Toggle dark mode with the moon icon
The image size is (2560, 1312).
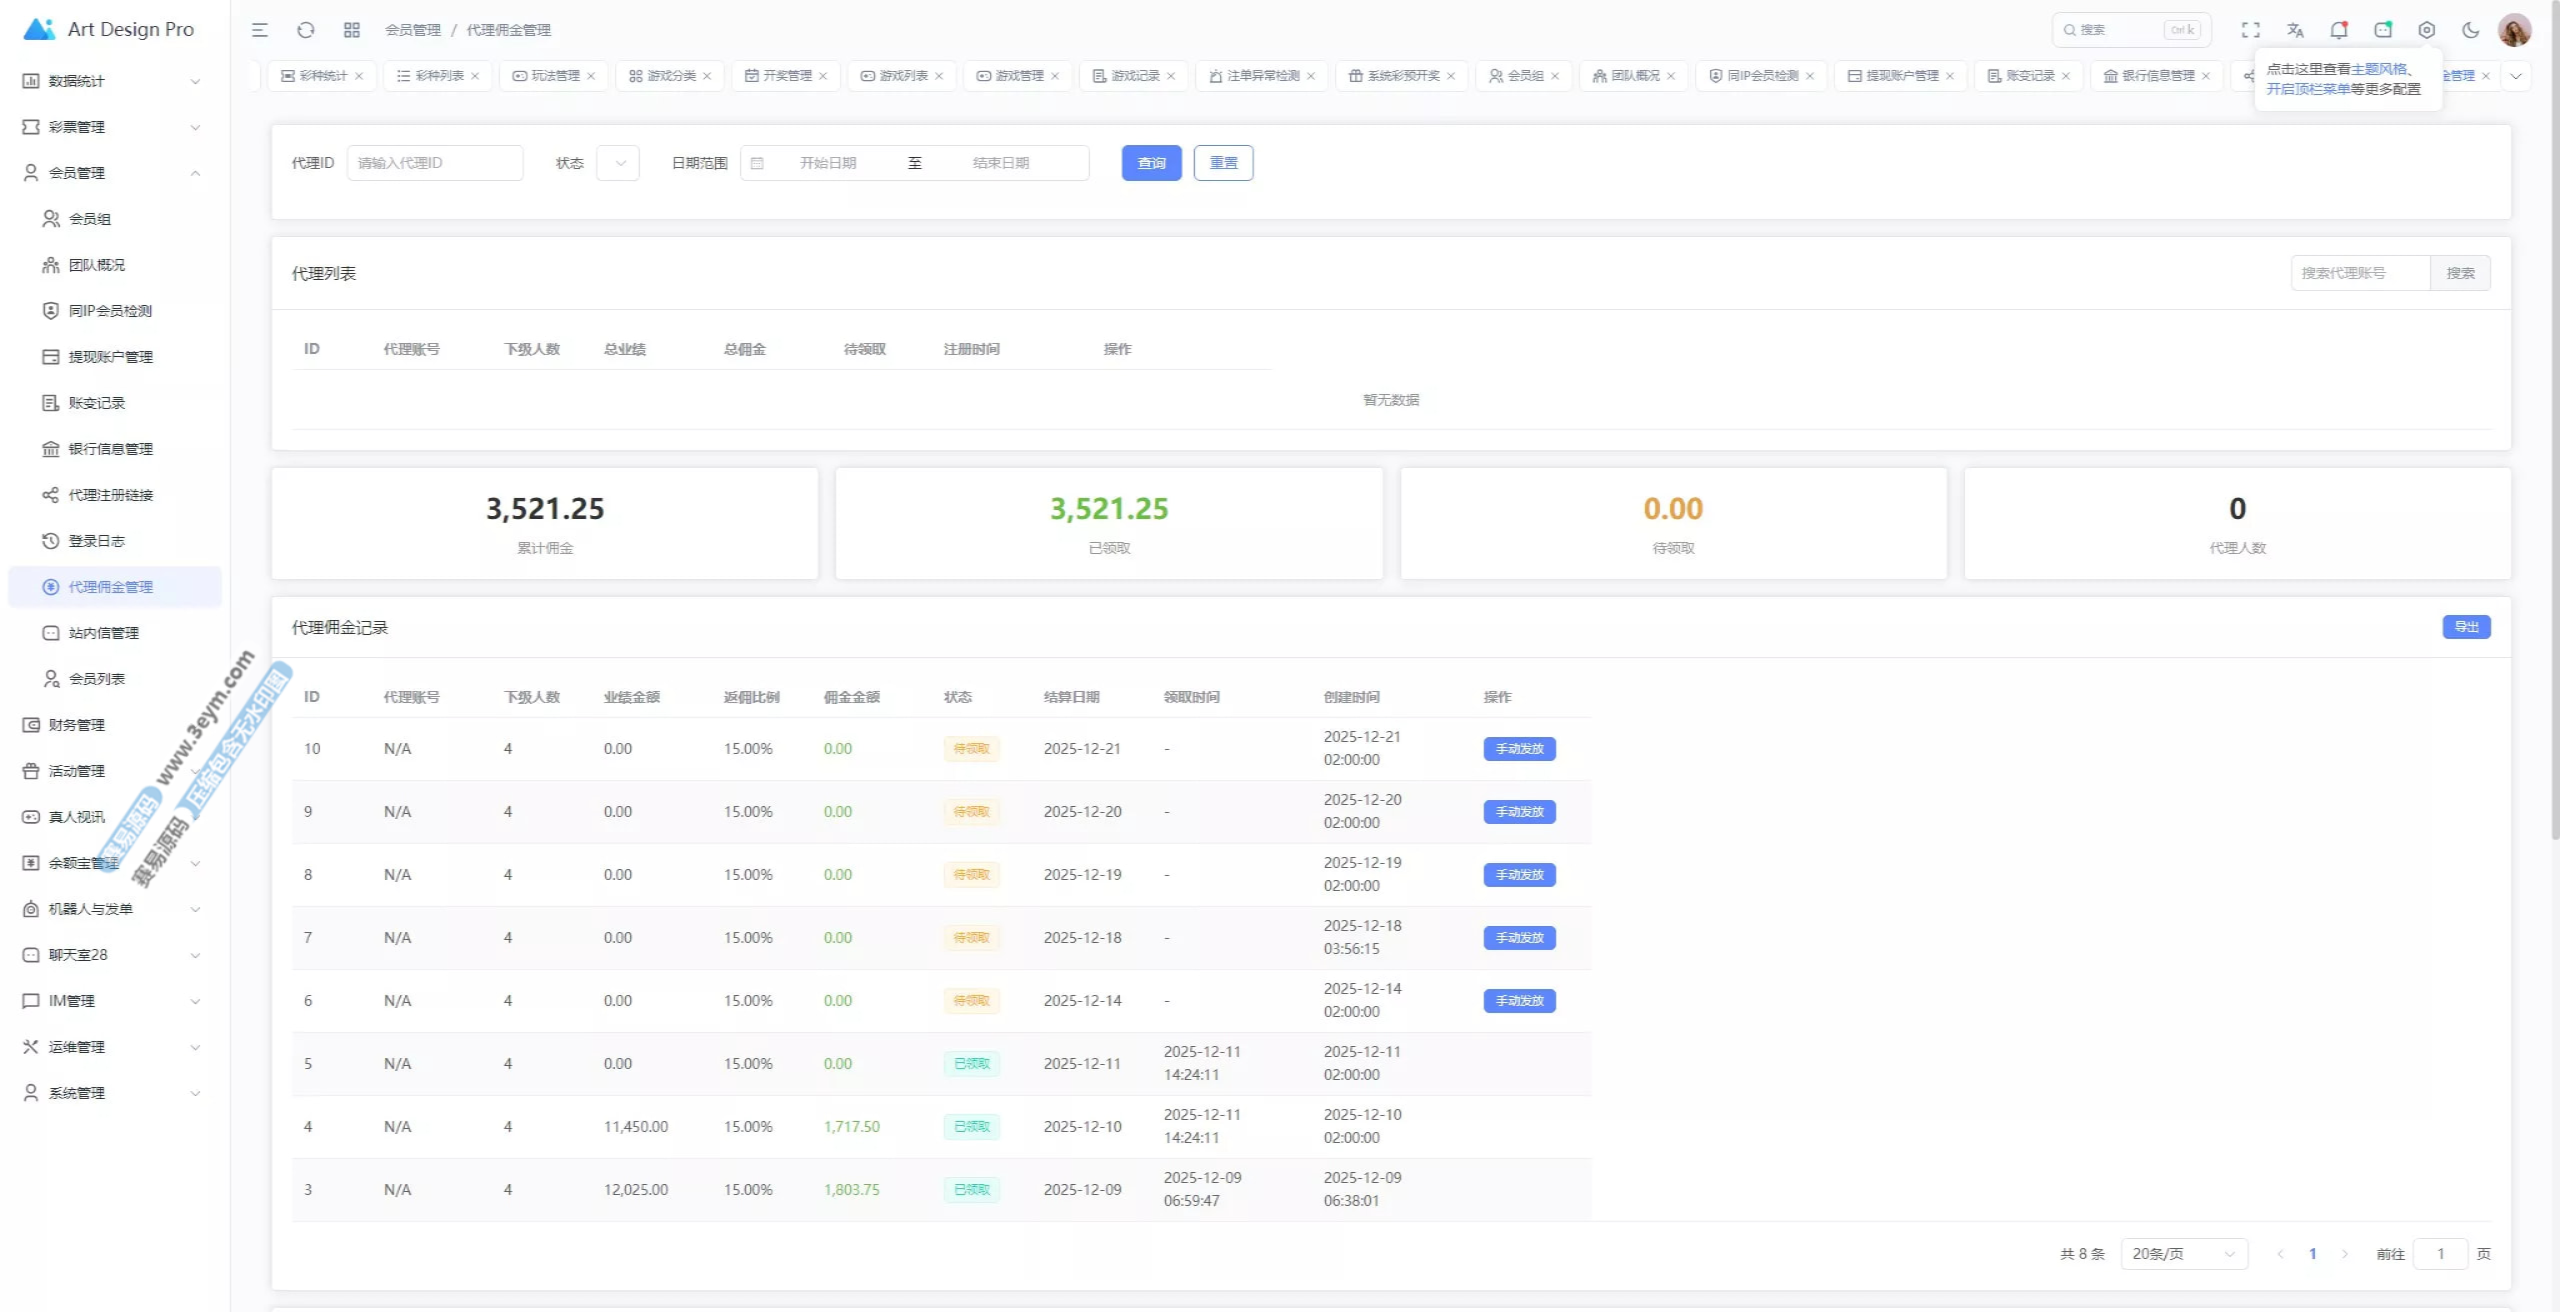[x=2470, y=30]
